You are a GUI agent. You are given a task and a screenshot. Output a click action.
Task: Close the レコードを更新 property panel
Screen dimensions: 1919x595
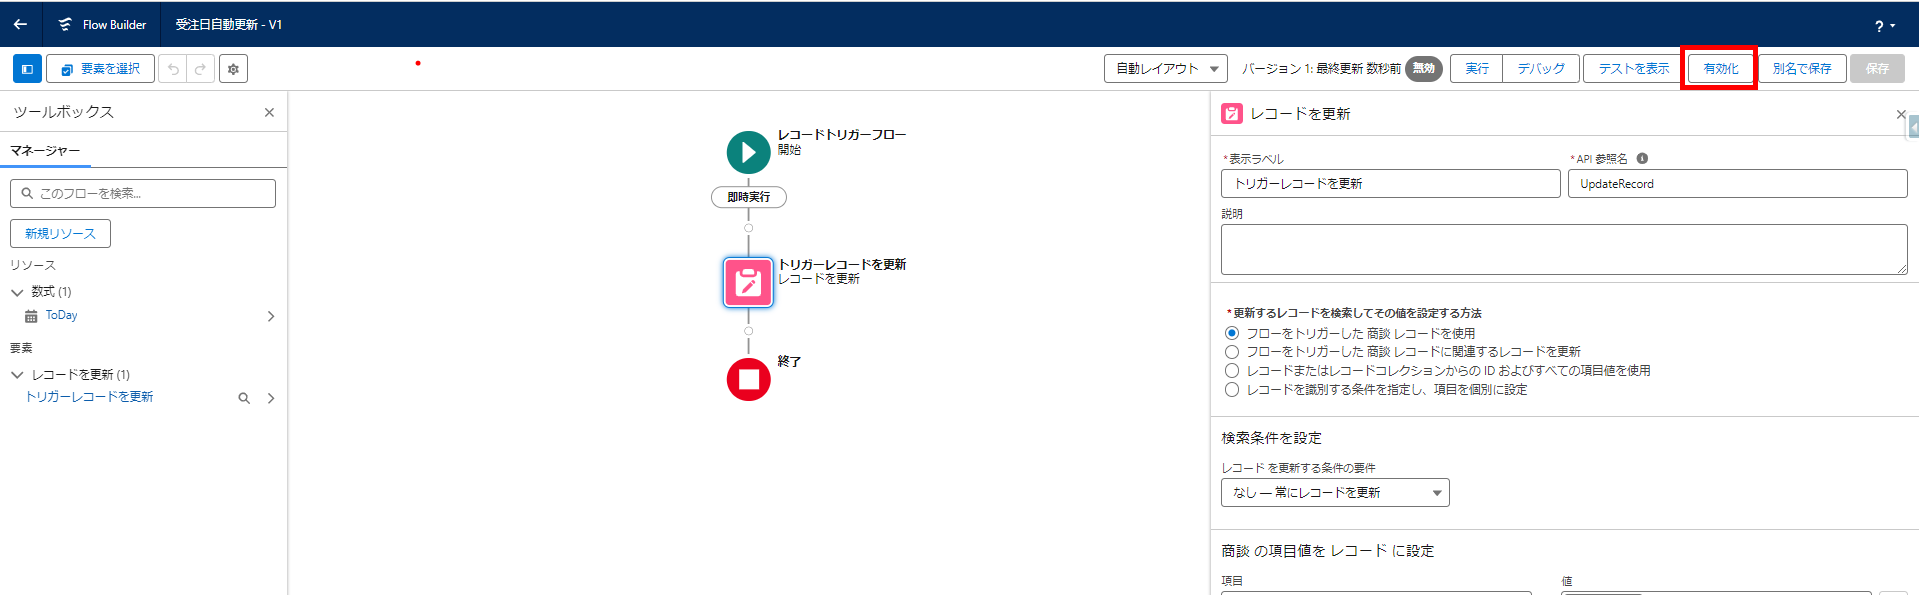pos(1901,114)
